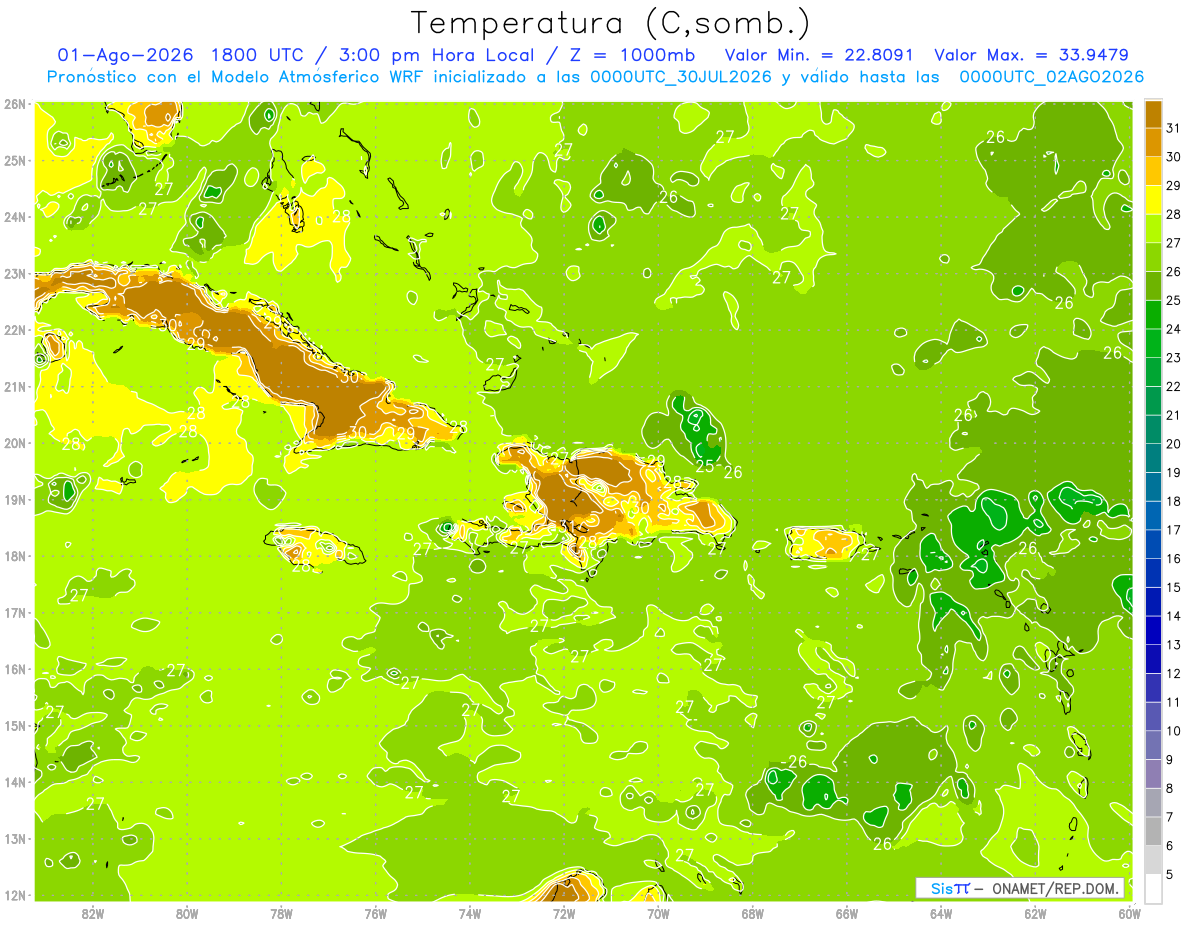
Task: Click the "68W" longitude axis label
Action: 753,912
